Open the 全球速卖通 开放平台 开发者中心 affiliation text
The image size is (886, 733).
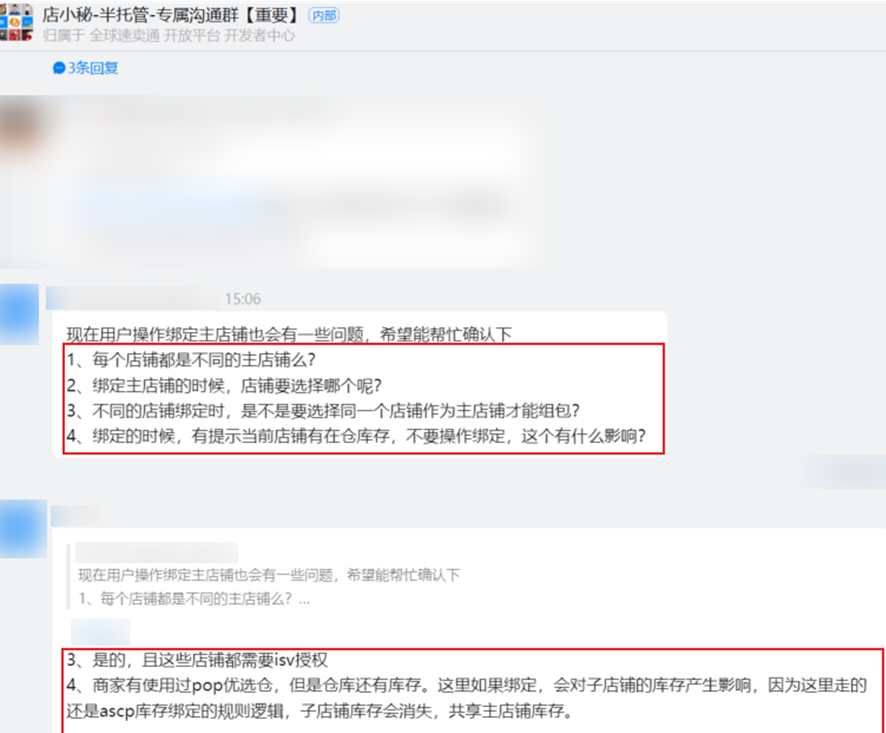[169, 36]
